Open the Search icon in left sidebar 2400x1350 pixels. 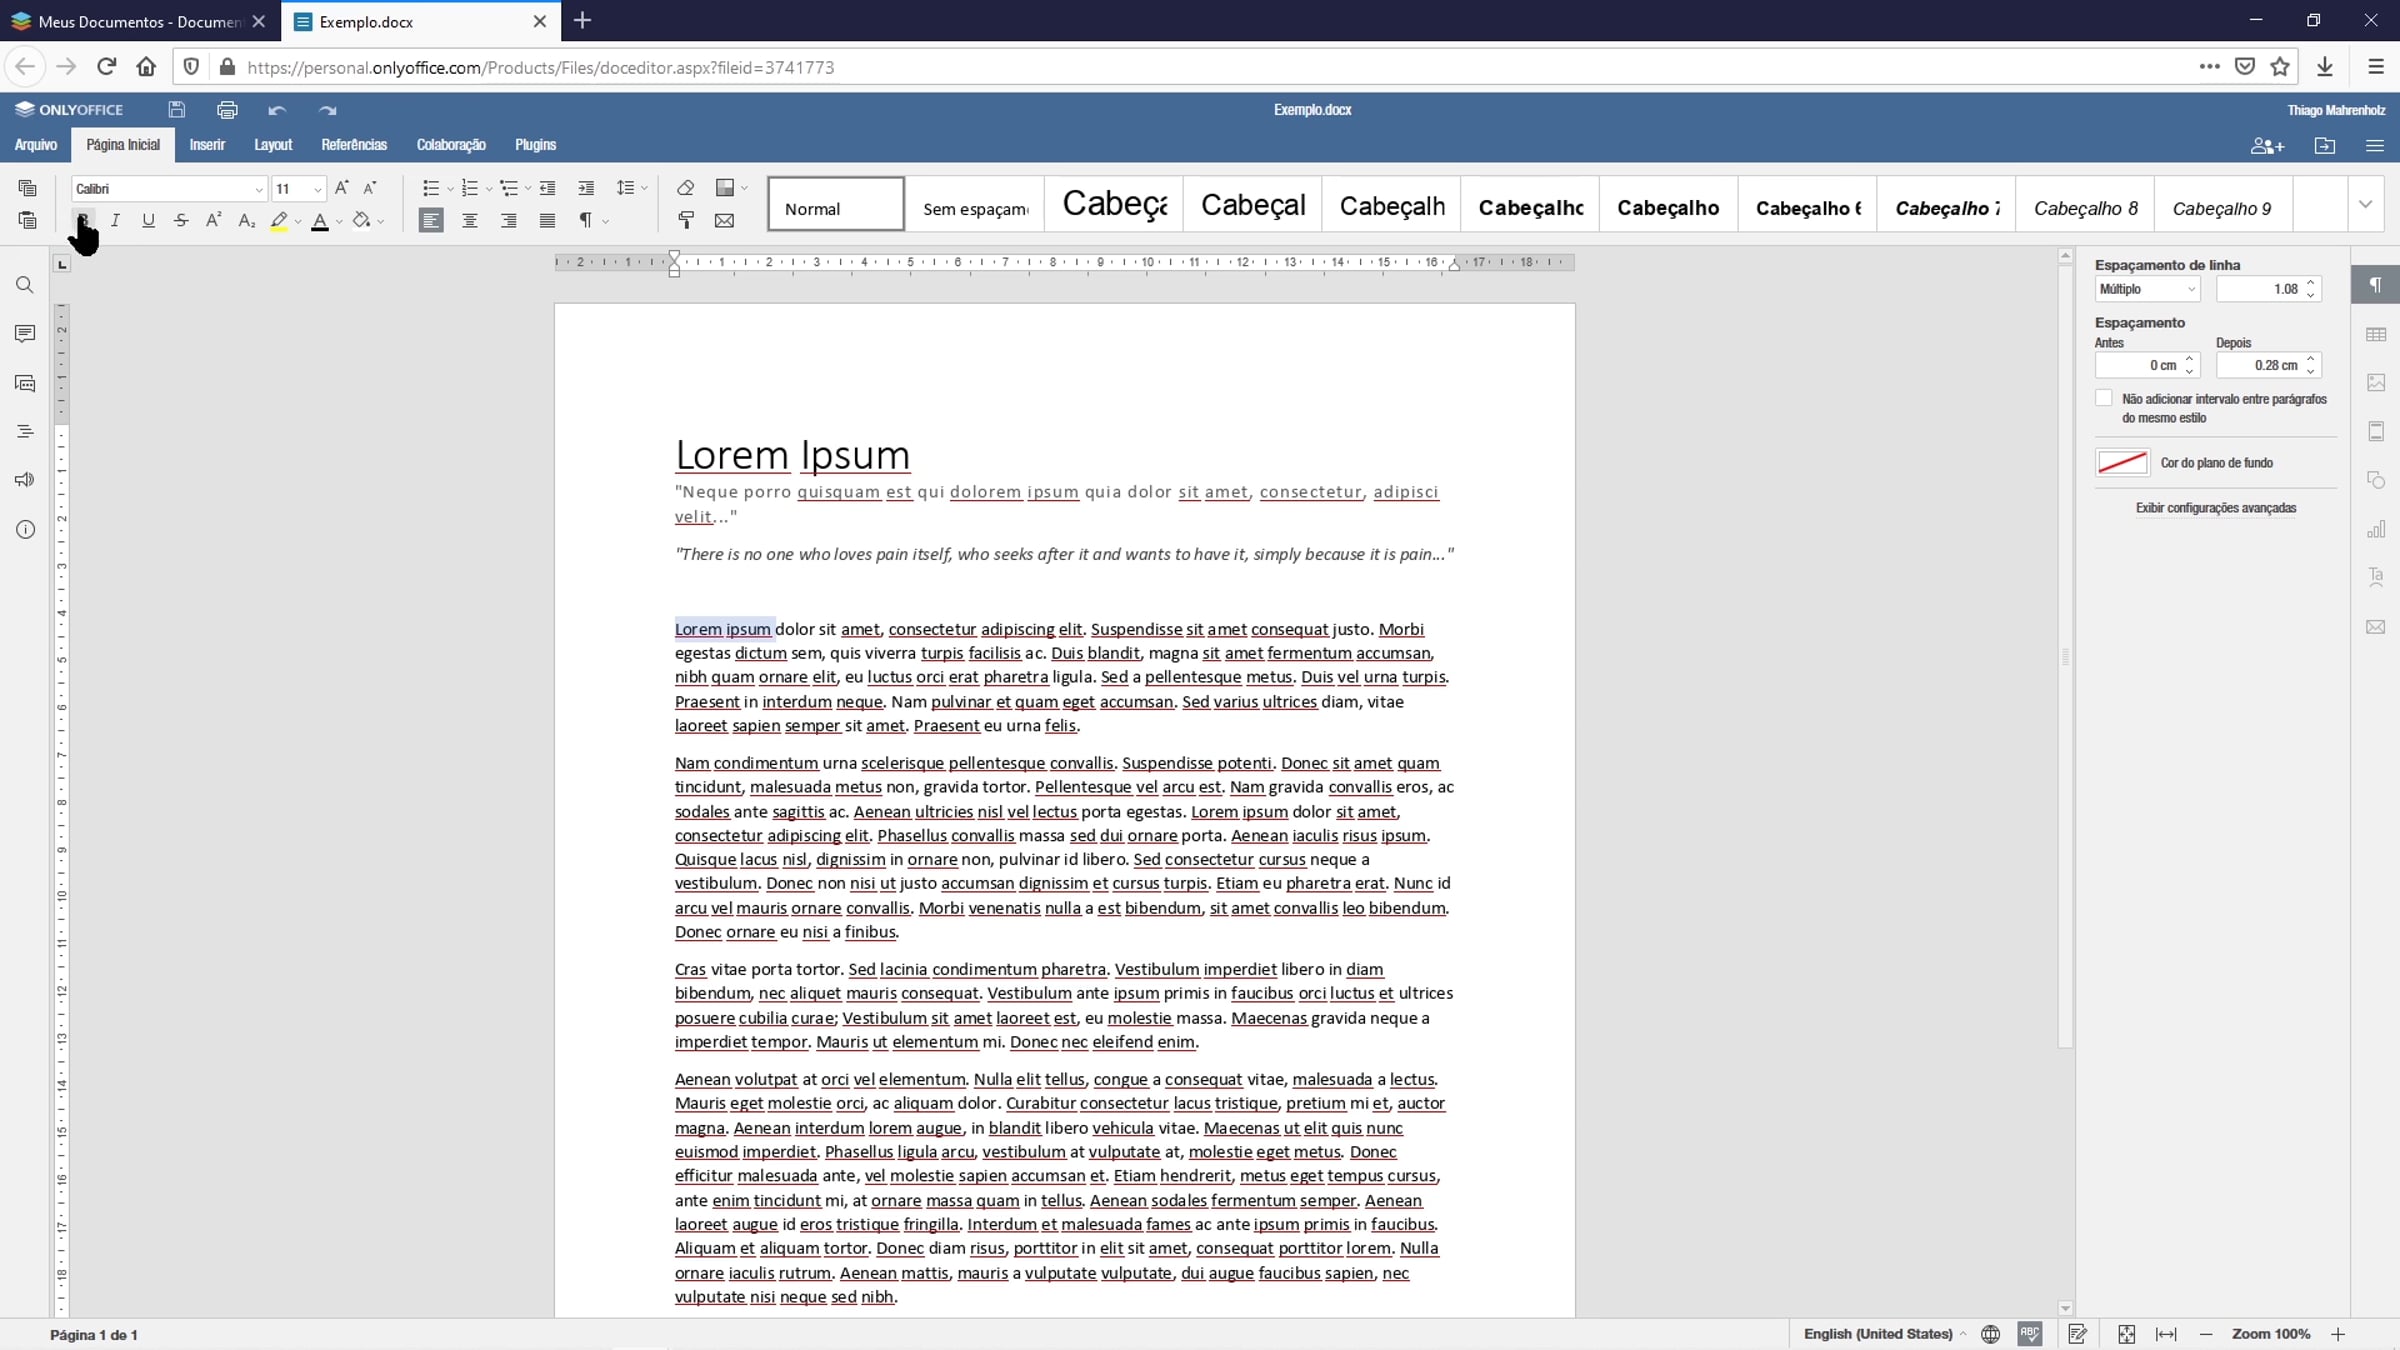point(25,286)
